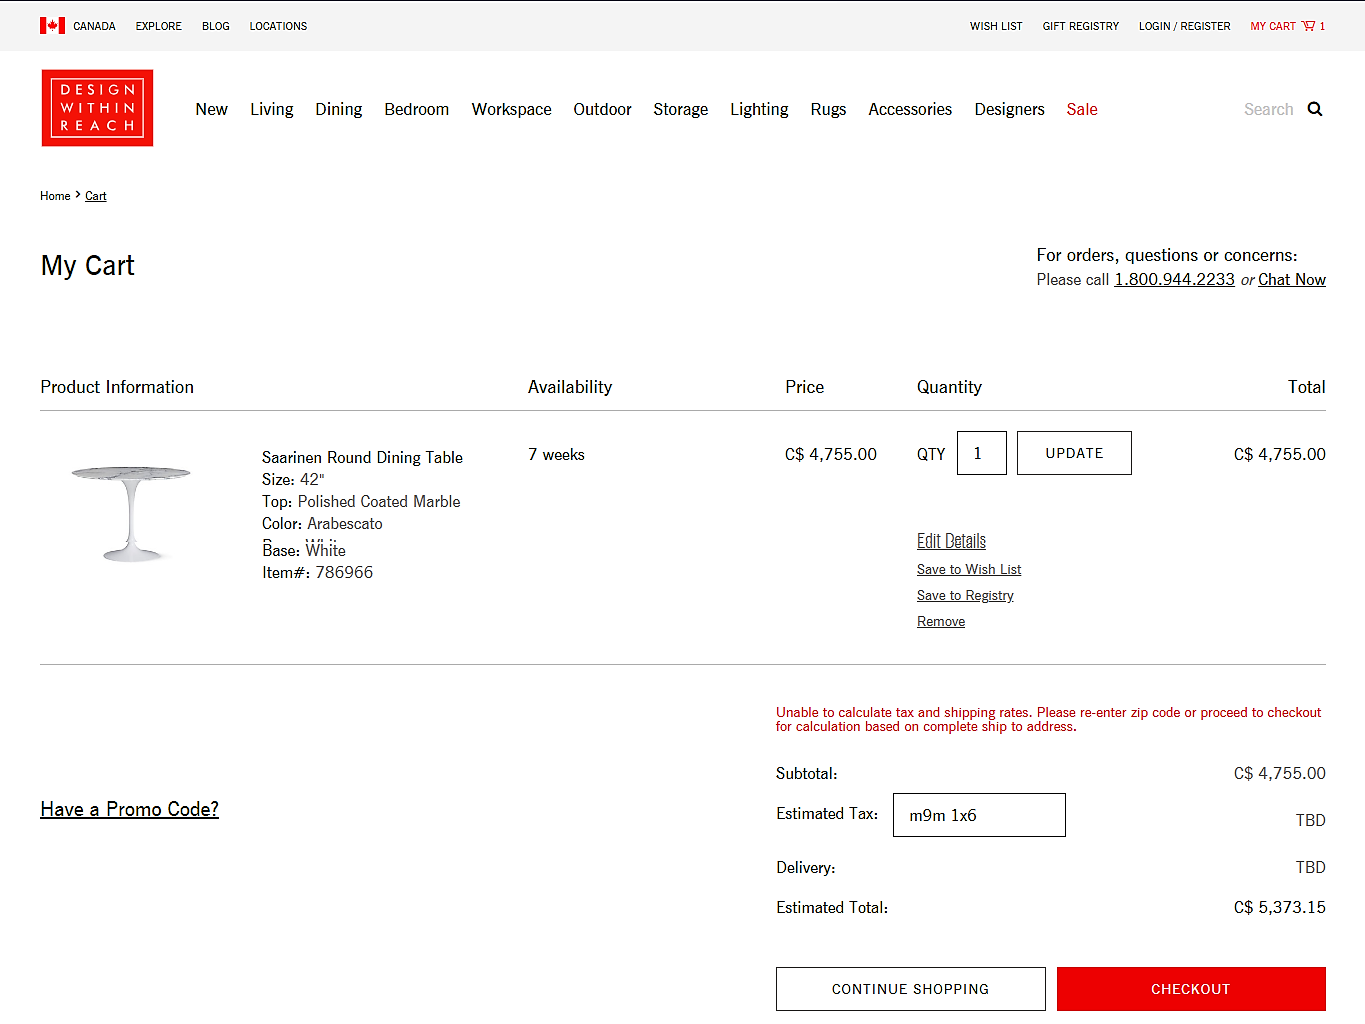Expand the Have a Promo Code section
Screen dimensions: 1365x1024
tap(129, 809)
